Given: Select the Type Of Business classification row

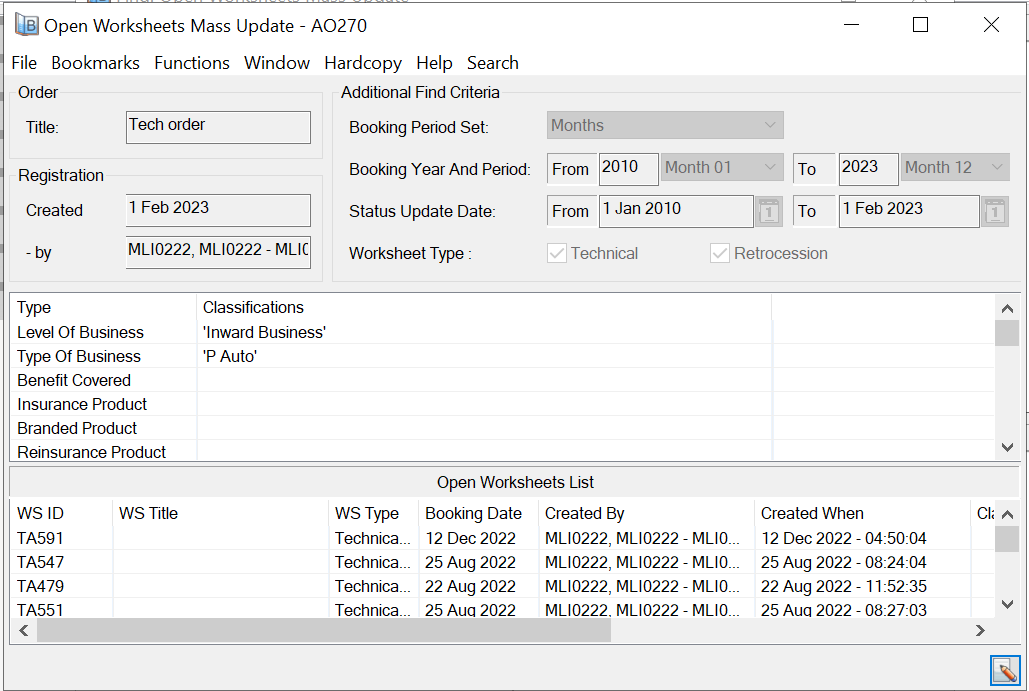Looking at the screenshot, I should [x=79, y=356].
